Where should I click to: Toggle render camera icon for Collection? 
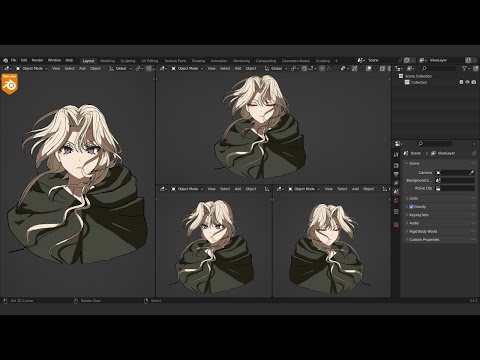pos(474,82)
